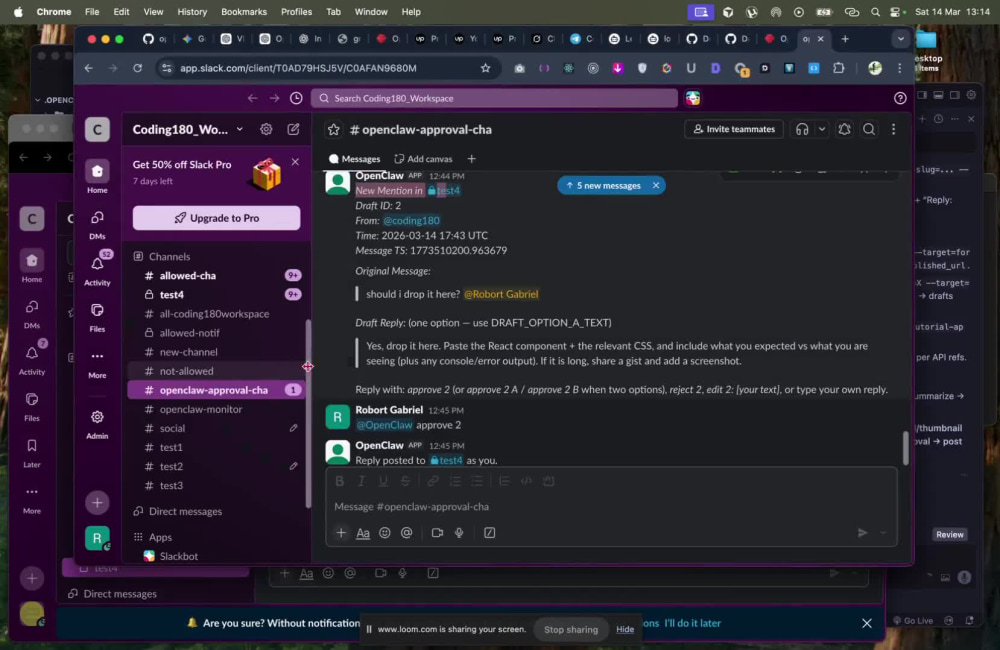Open the Activity bell with 52 badge
Screen dimensions: 1000x650
tap(97, 269)
